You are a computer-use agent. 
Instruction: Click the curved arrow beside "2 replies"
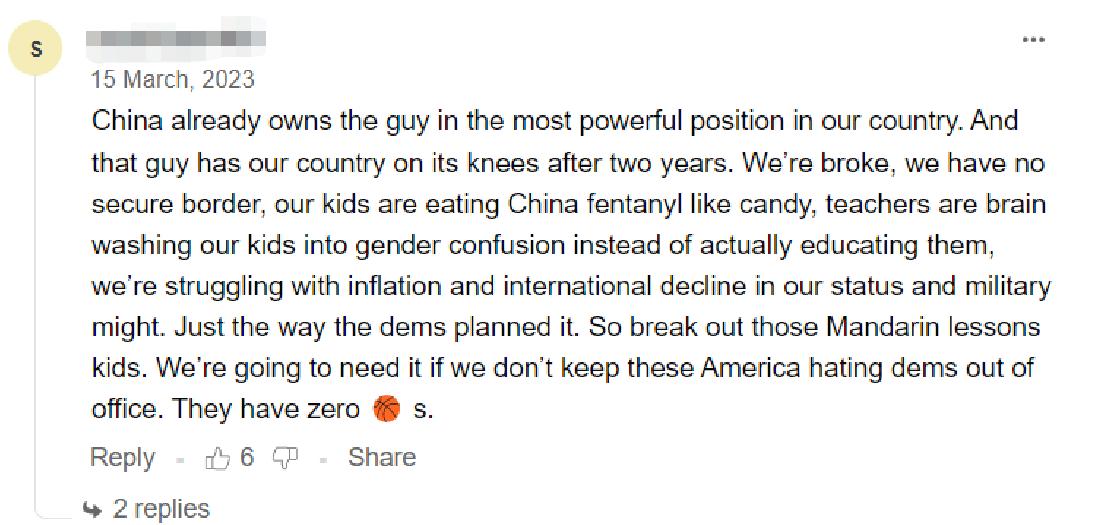tap(93, 509)
